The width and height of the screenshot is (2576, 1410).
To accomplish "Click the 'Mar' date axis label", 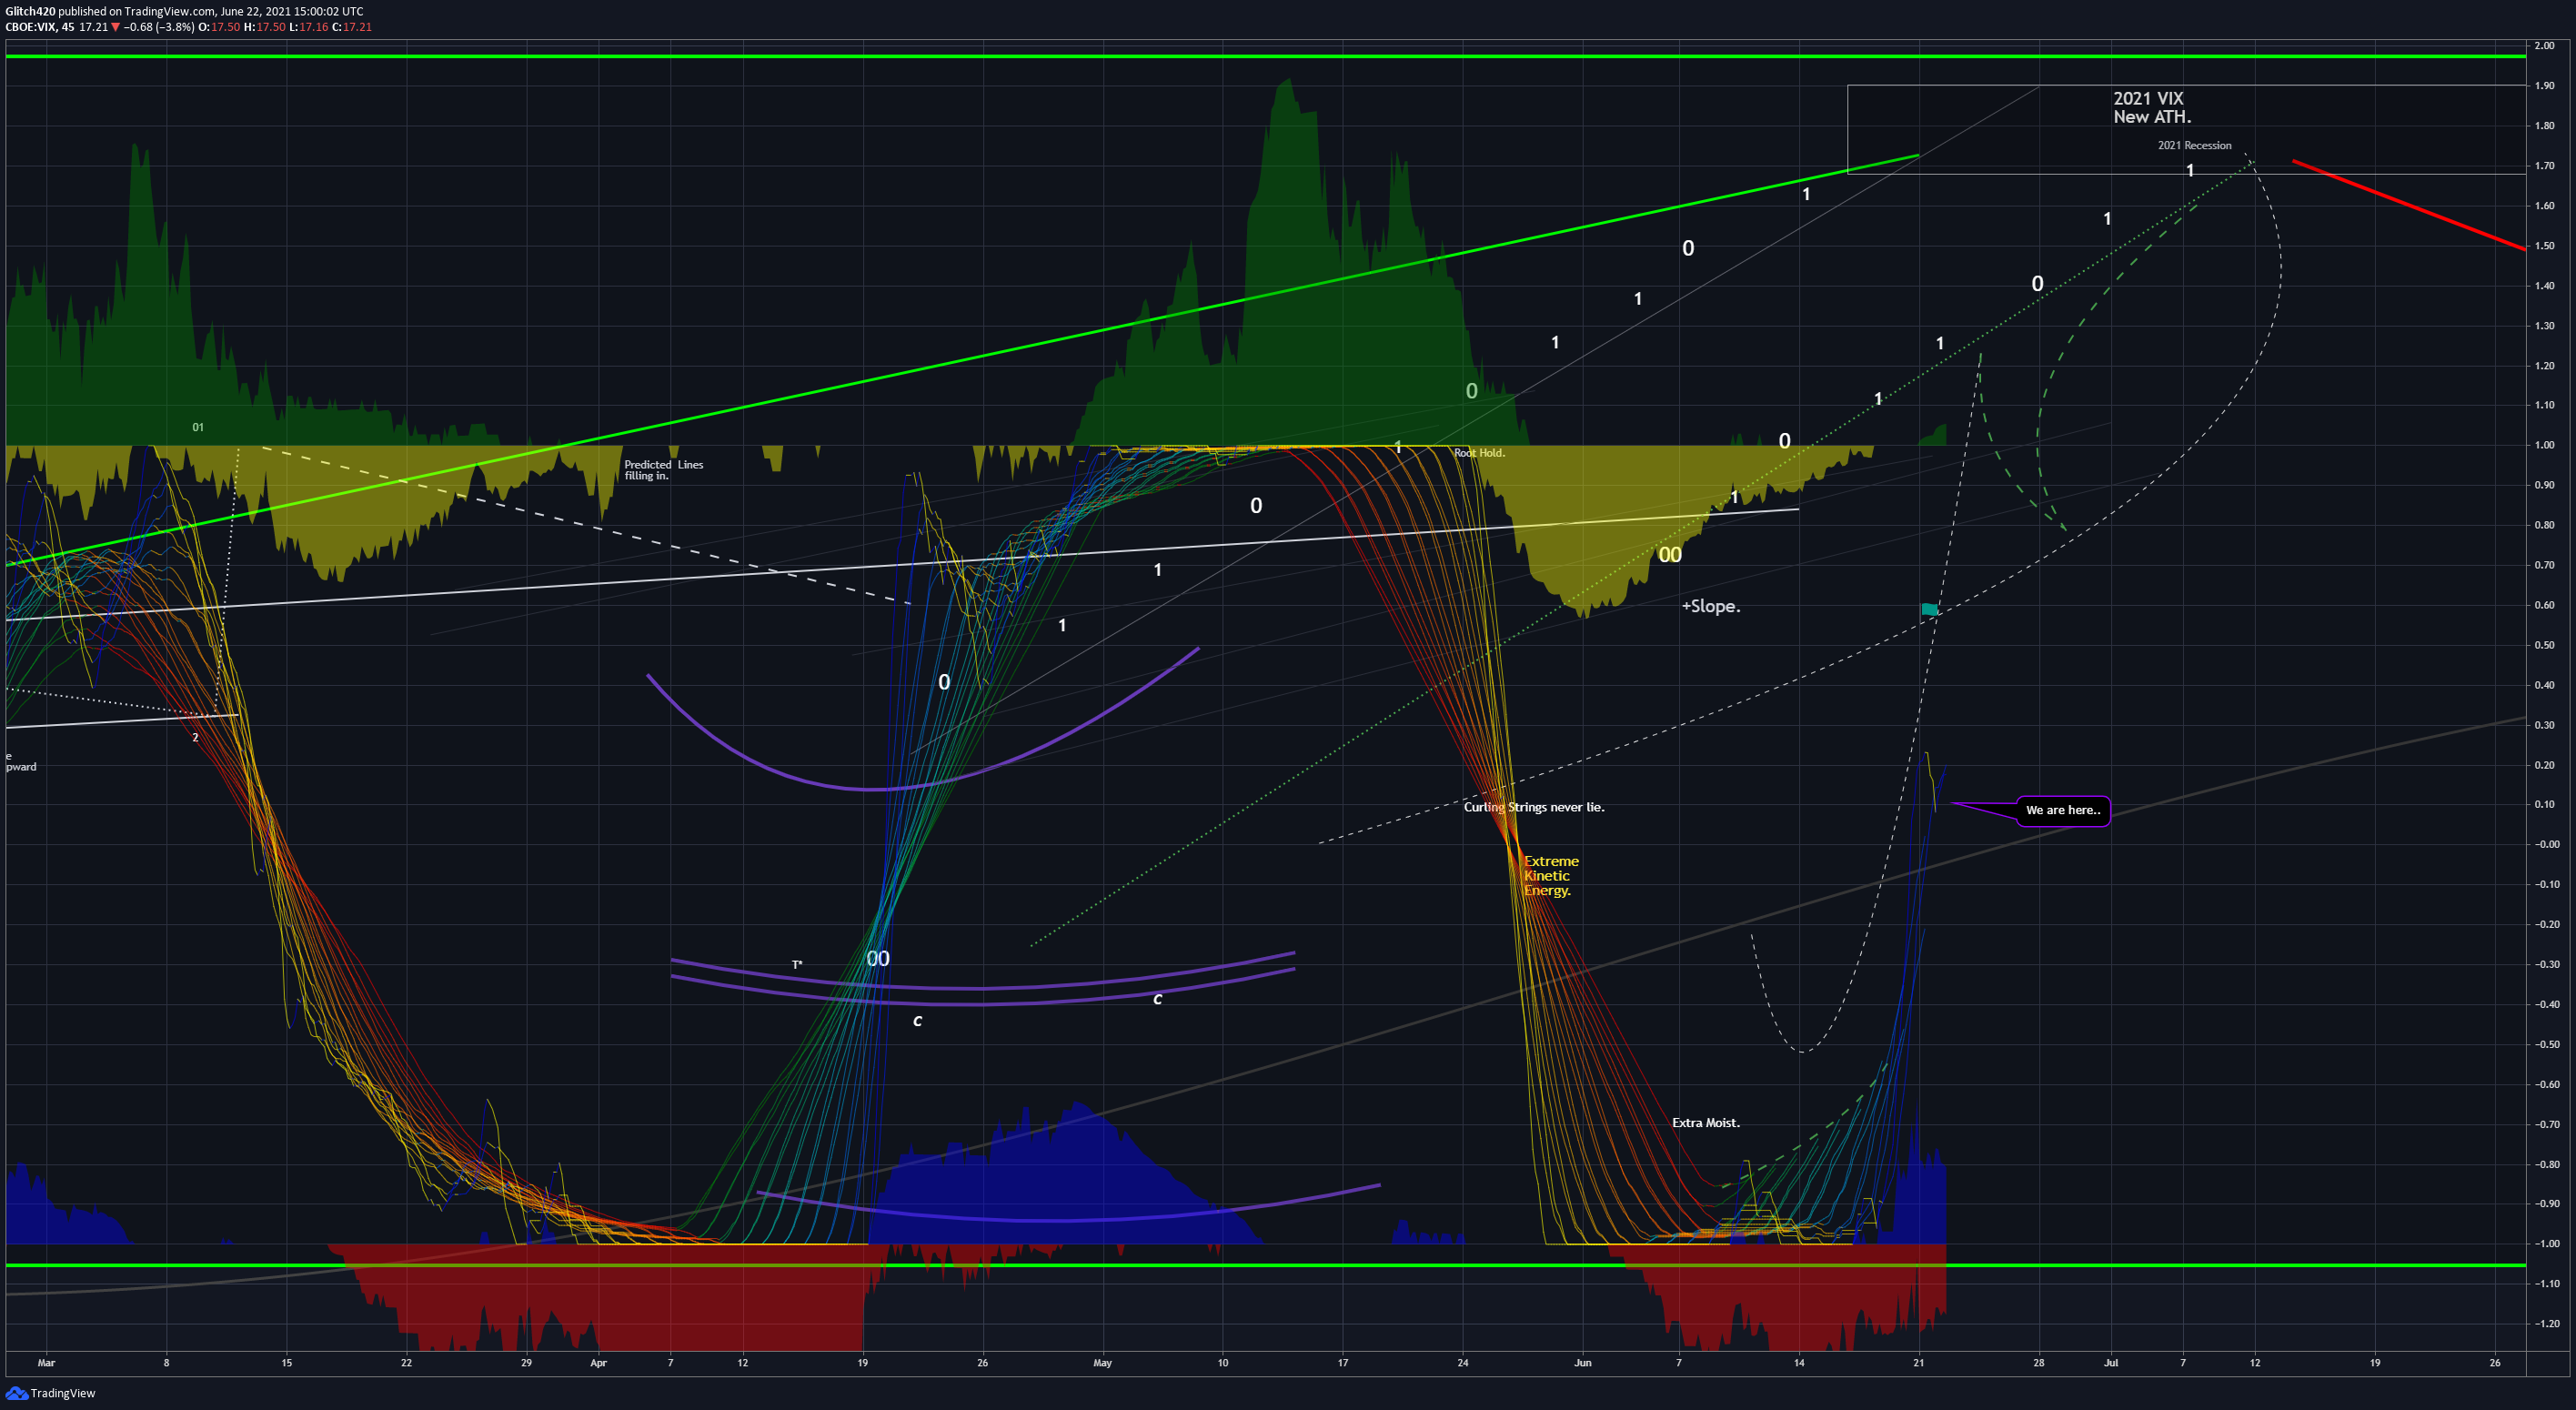I will [x=46, y=1362].
